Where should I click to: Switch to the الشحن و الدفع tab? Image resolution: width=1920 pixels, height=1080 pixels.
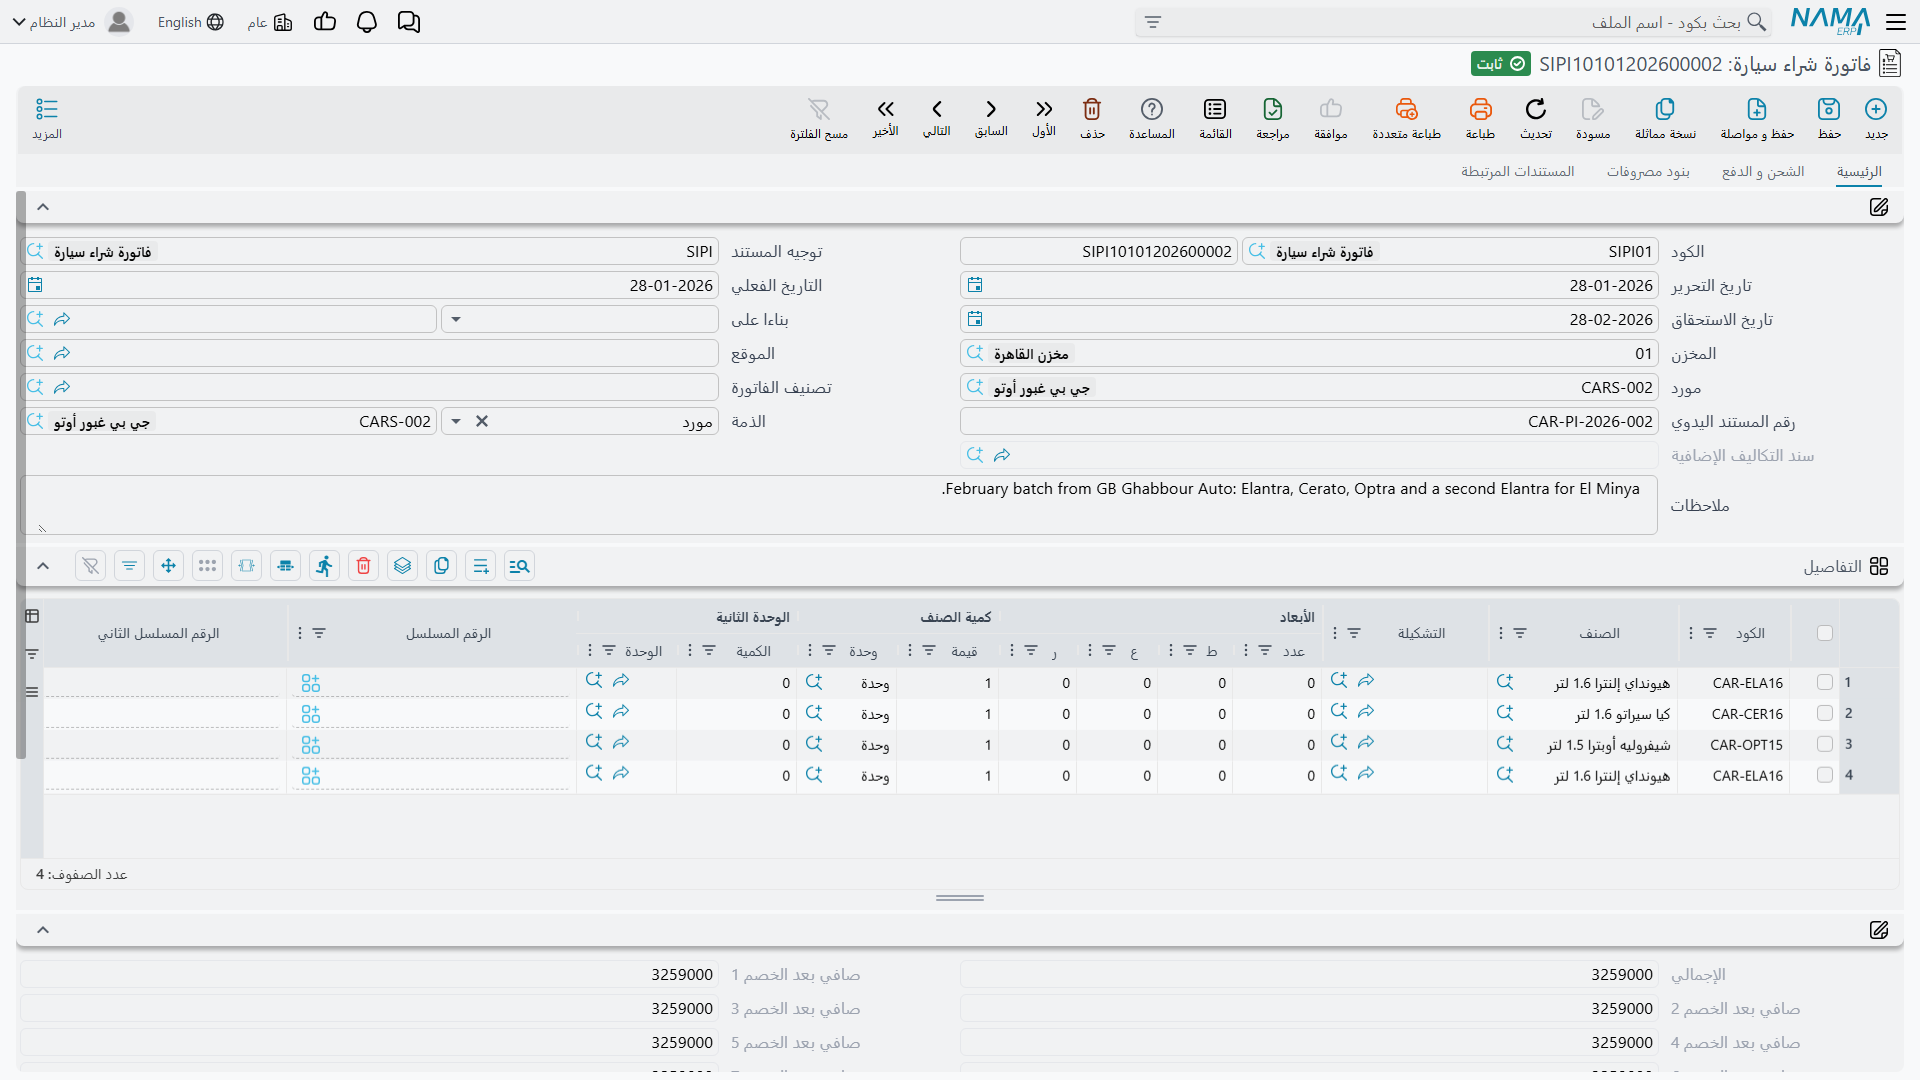point(1763,172)
